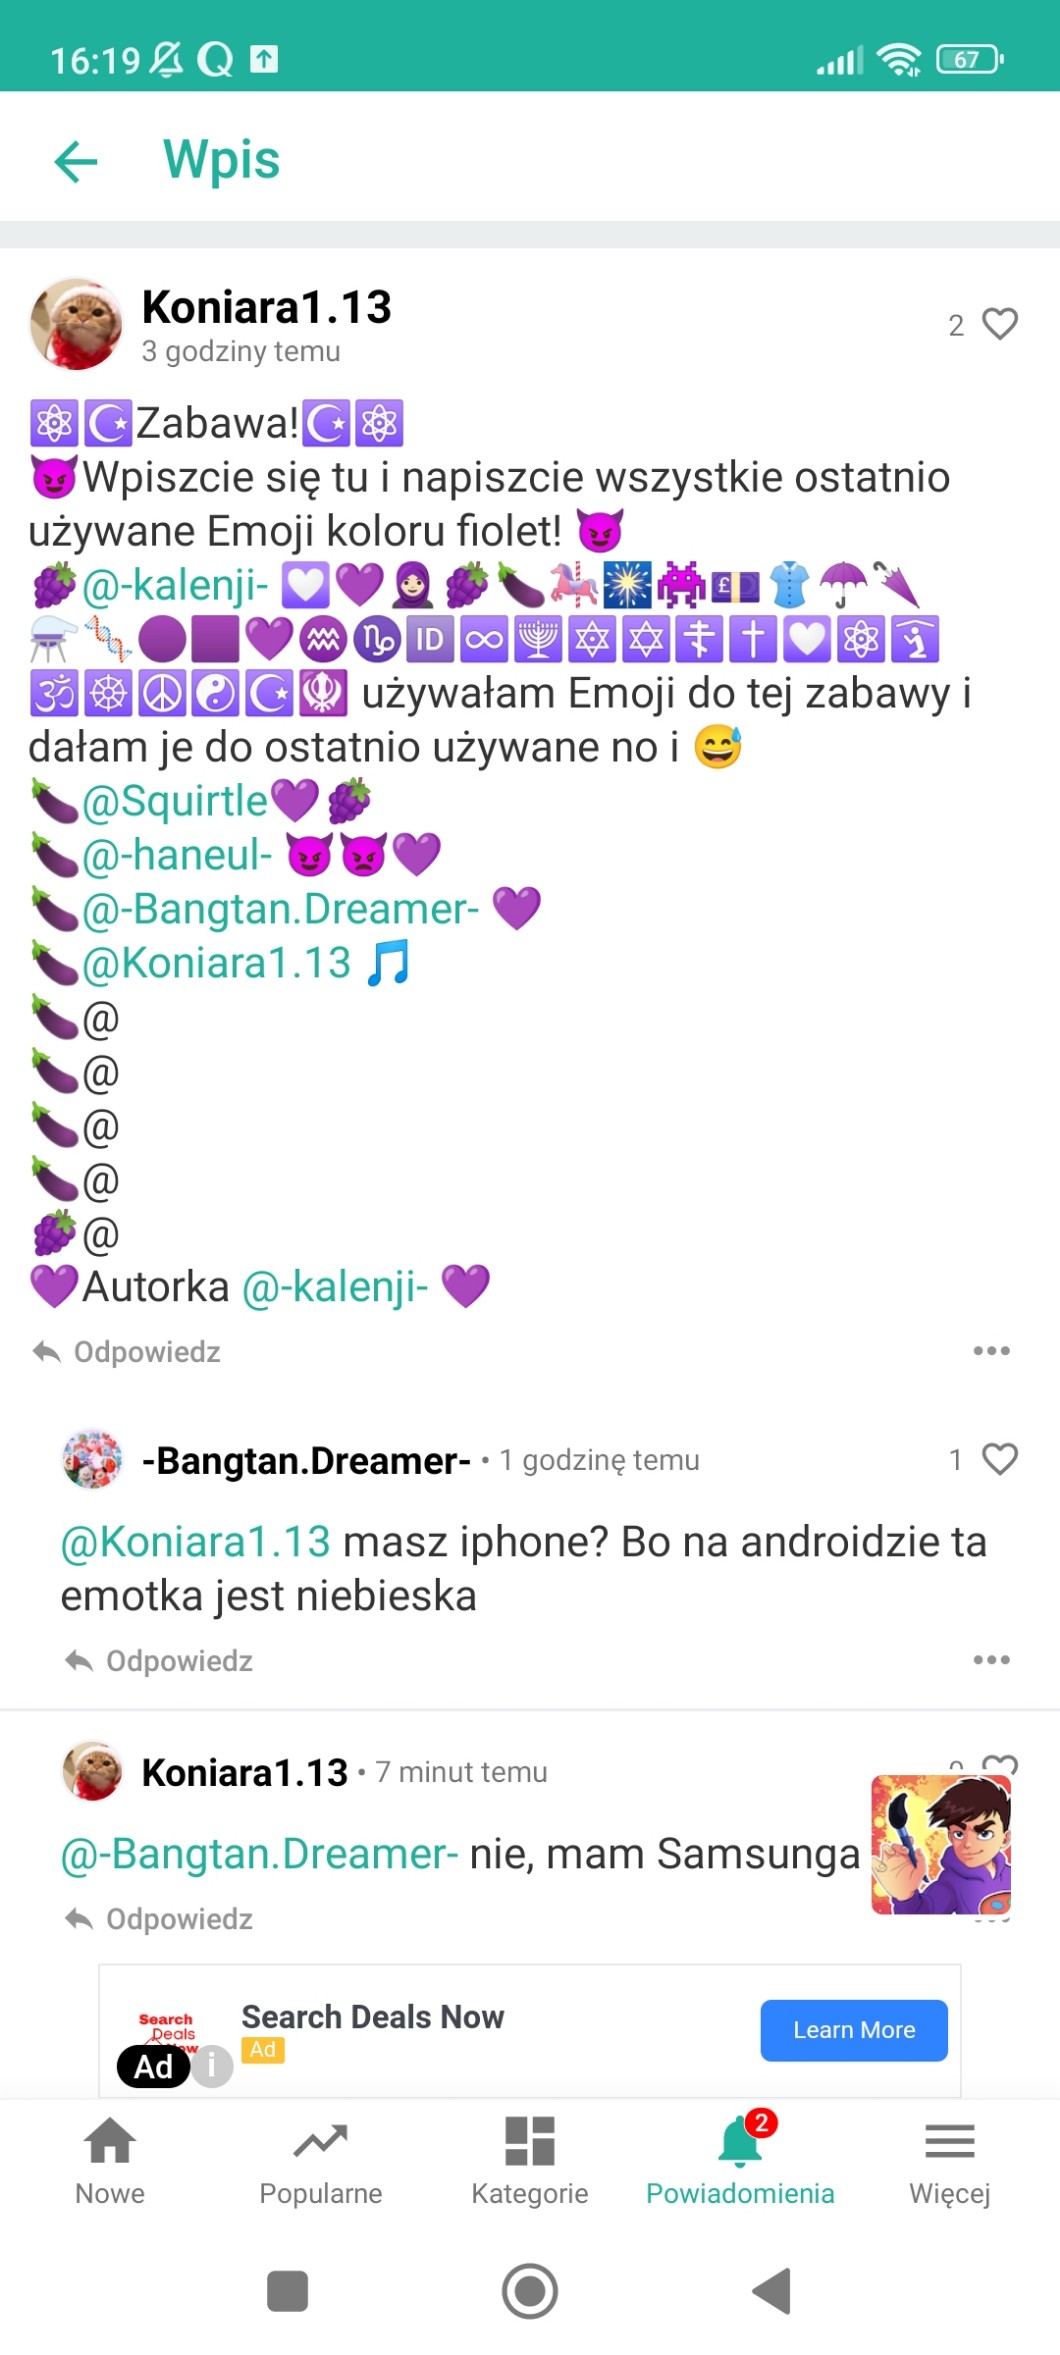
Task: Switch to the Nowe home tab
Action: 110,2160
